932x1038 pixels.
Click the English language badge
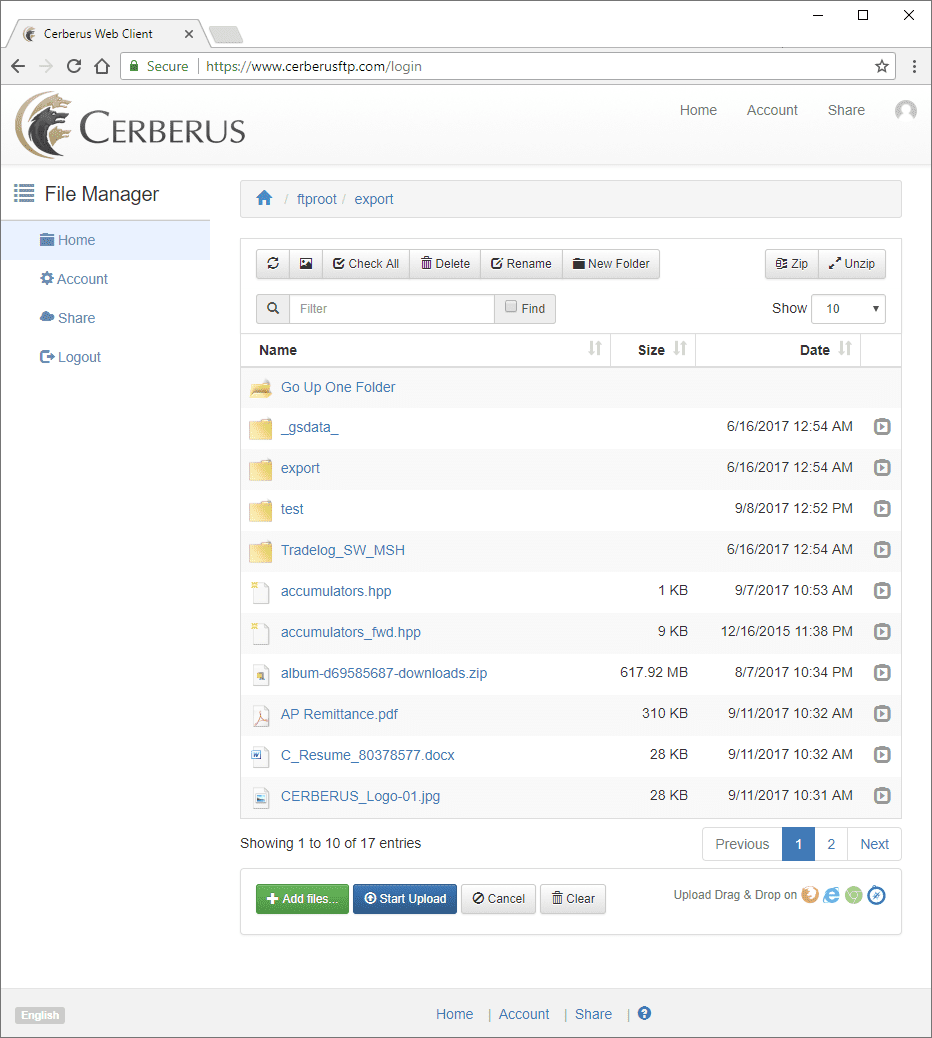coord(40,1015)
